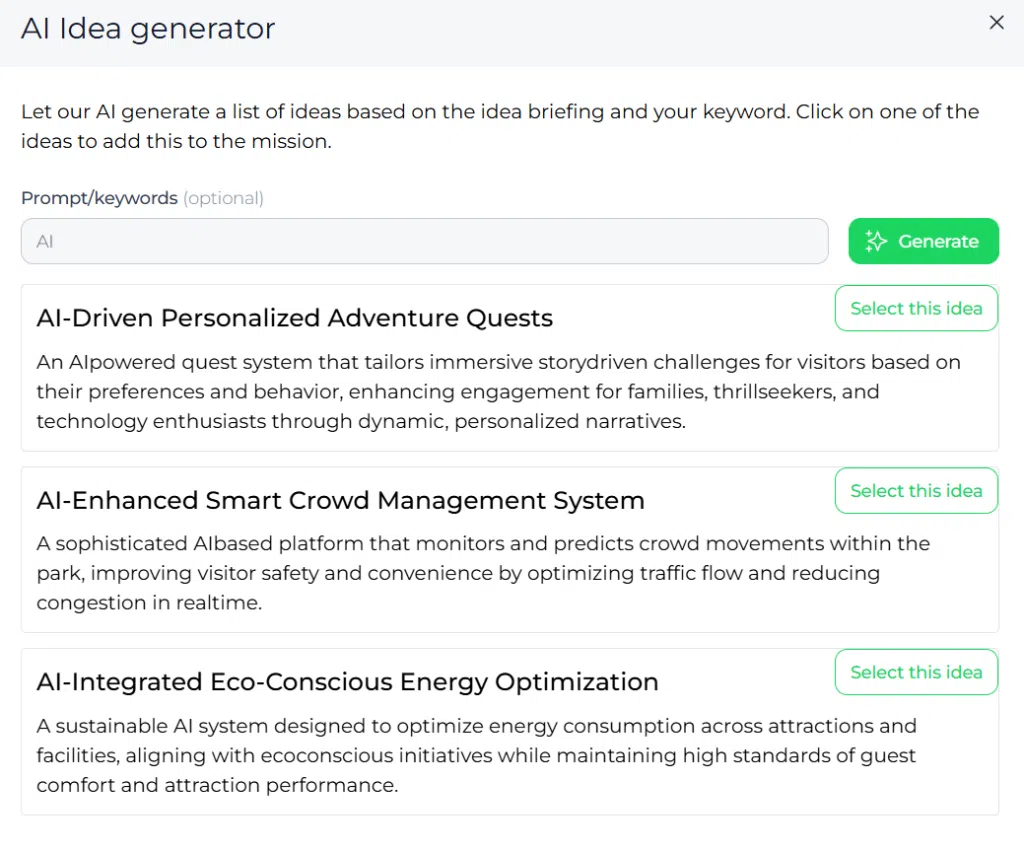Click the Crowd Management description text
The height and width of the screenshot is (851, 1024).
click(x=483, y=573)
